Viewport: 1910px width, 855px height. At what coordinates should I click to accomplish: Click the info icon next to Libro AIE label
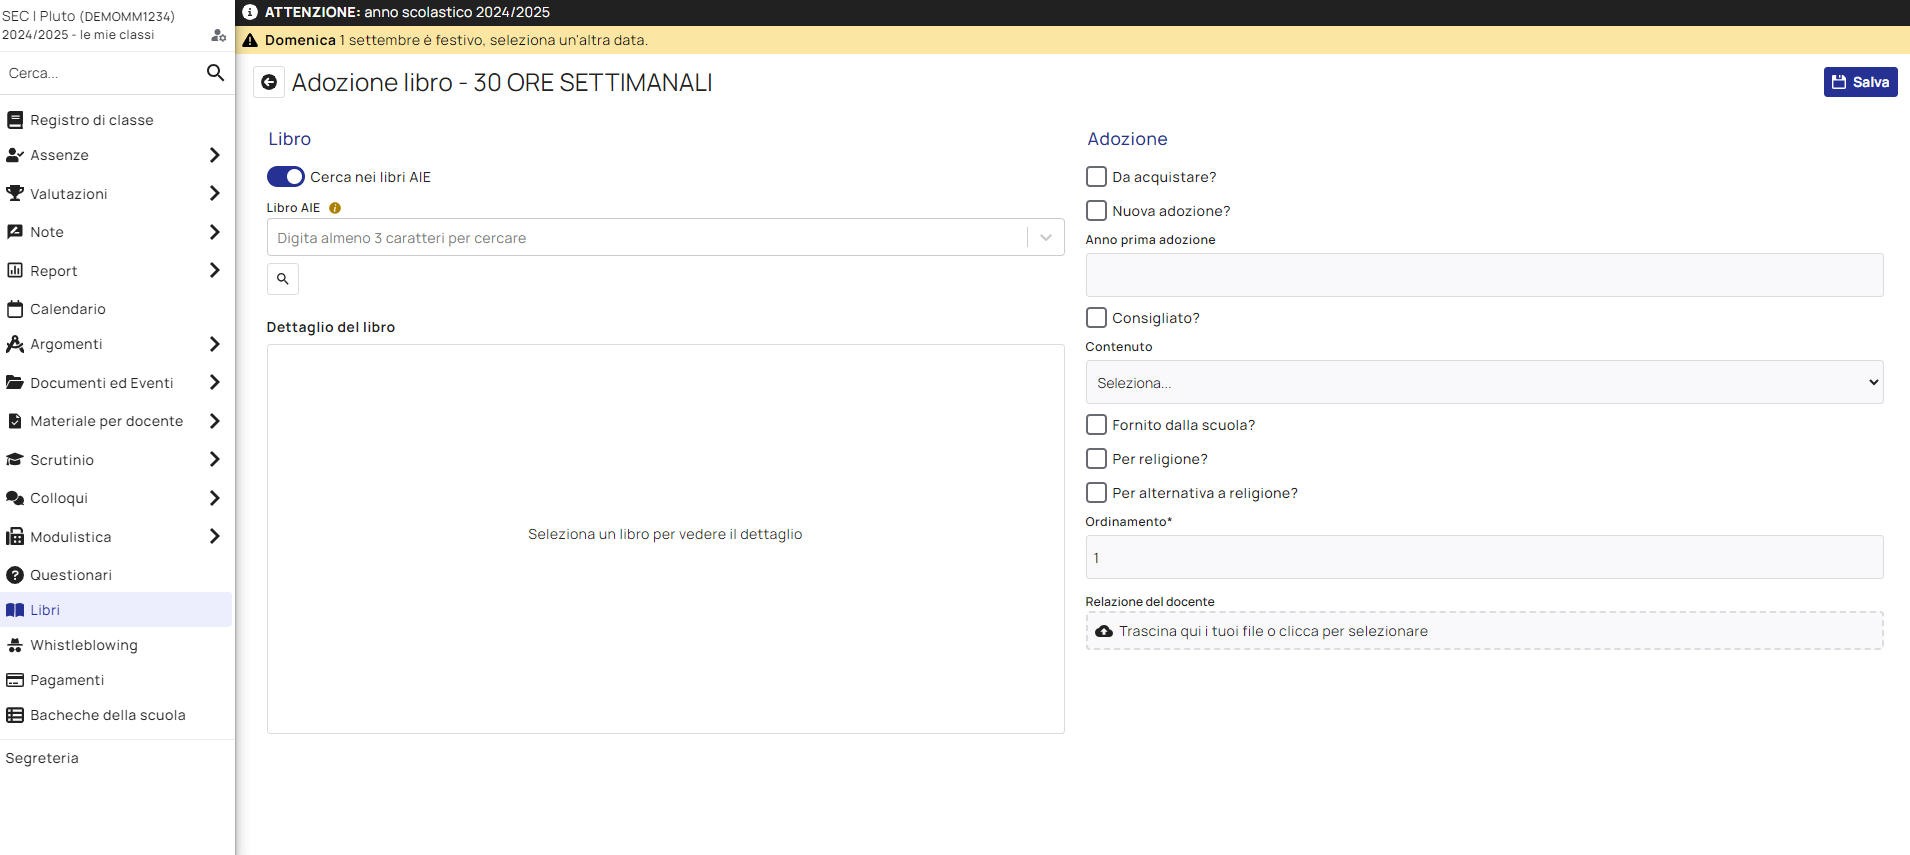[335, 208]
